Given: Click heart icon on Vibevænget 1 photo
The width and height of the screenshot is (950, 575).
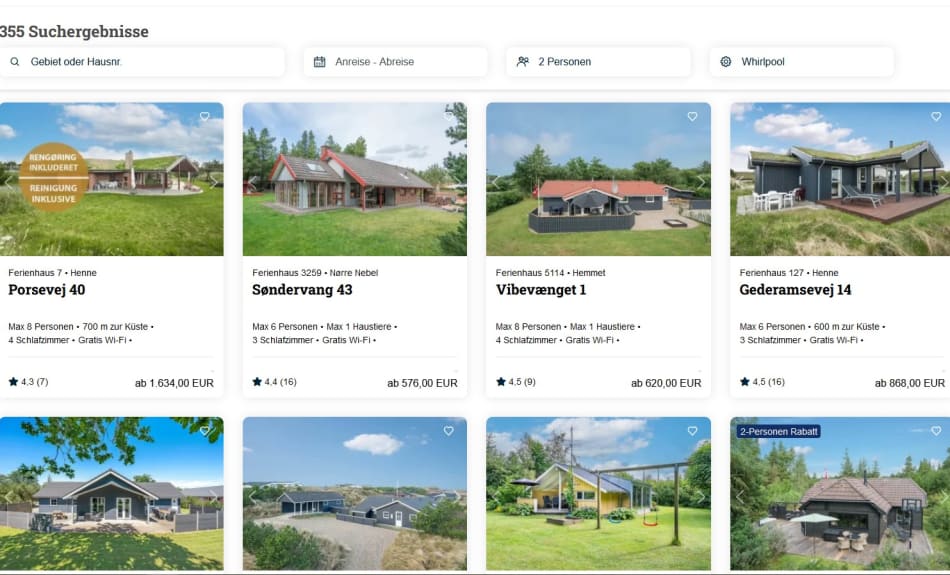Looking at the screenshot, I should tap(692, 116).
